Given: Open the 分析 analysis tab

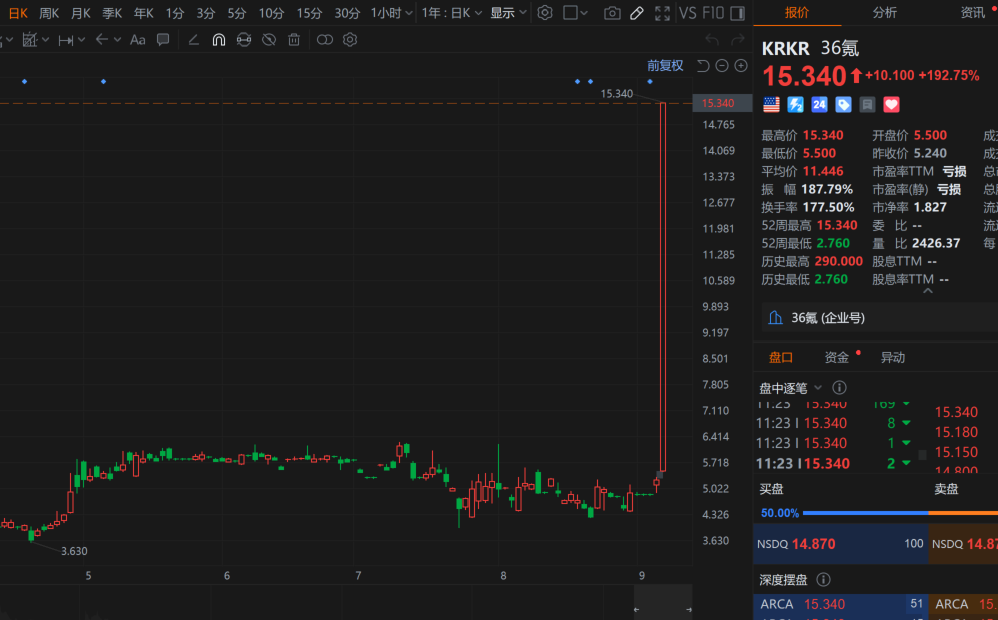Looking at the screenshot, I should click(884, 13).
